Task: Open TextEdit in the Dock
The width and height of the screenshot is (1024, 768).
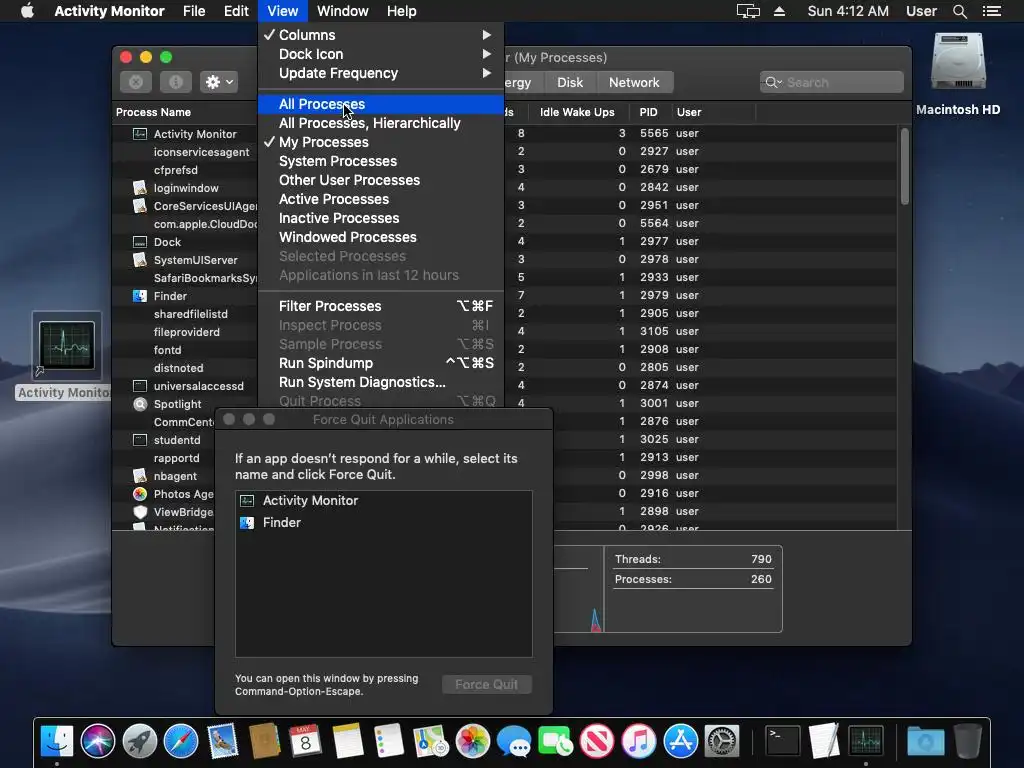Action: pyautogui.click(x=824, y=741)
